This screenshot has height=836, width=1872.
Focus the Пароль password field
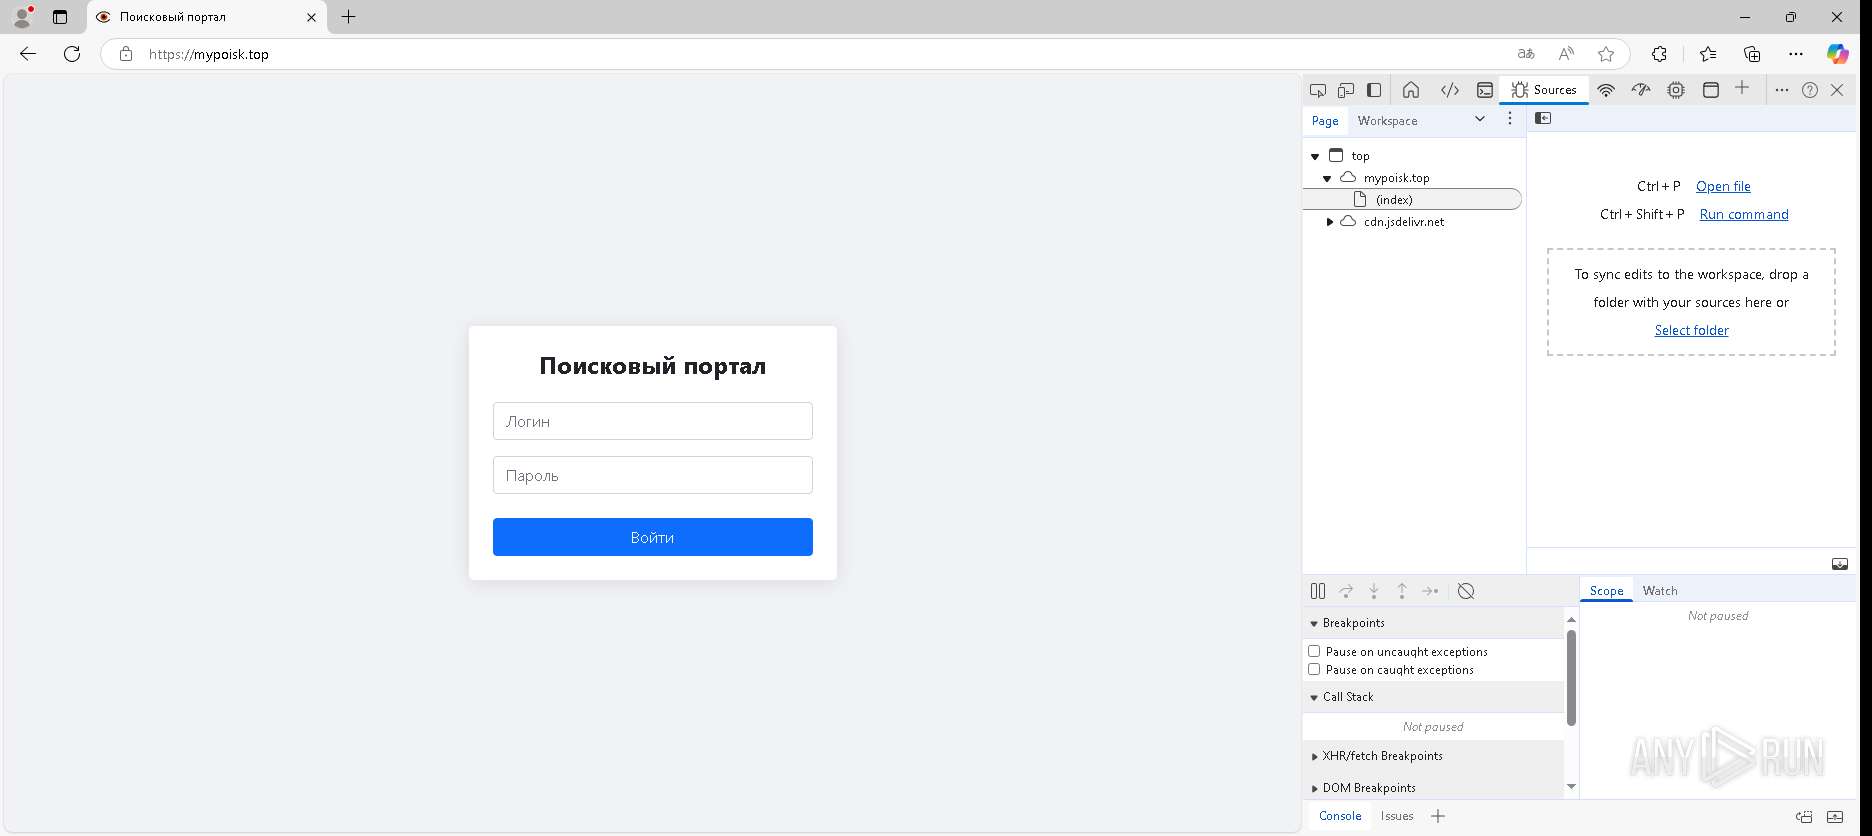653,475
